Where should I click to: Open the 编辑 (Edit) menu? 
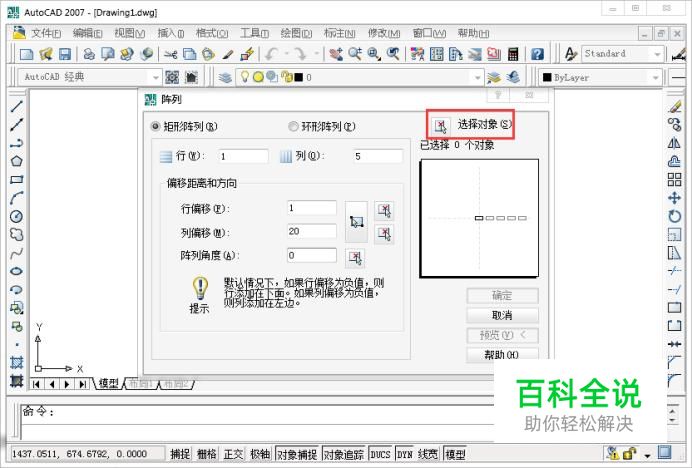point(87,33)
